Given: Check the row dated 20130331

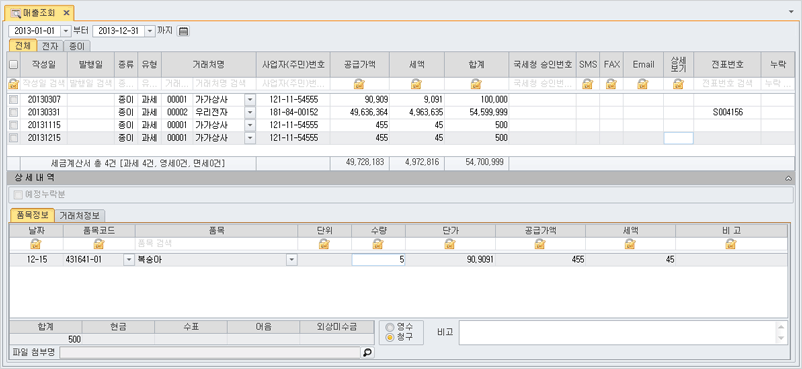Looking at the screenshot, I should (13, 112).
